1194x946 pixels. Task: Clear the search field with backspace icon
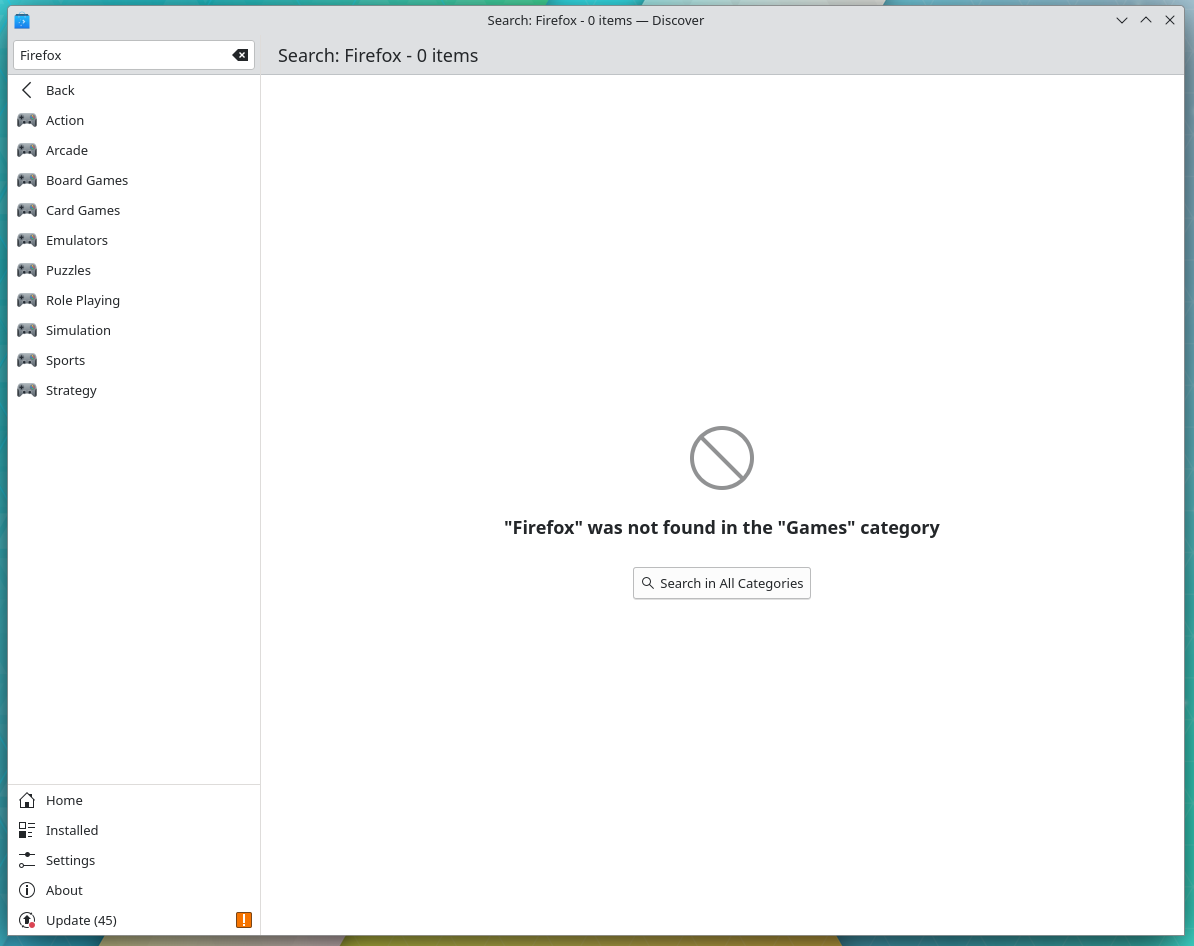(x=240, y=55)
